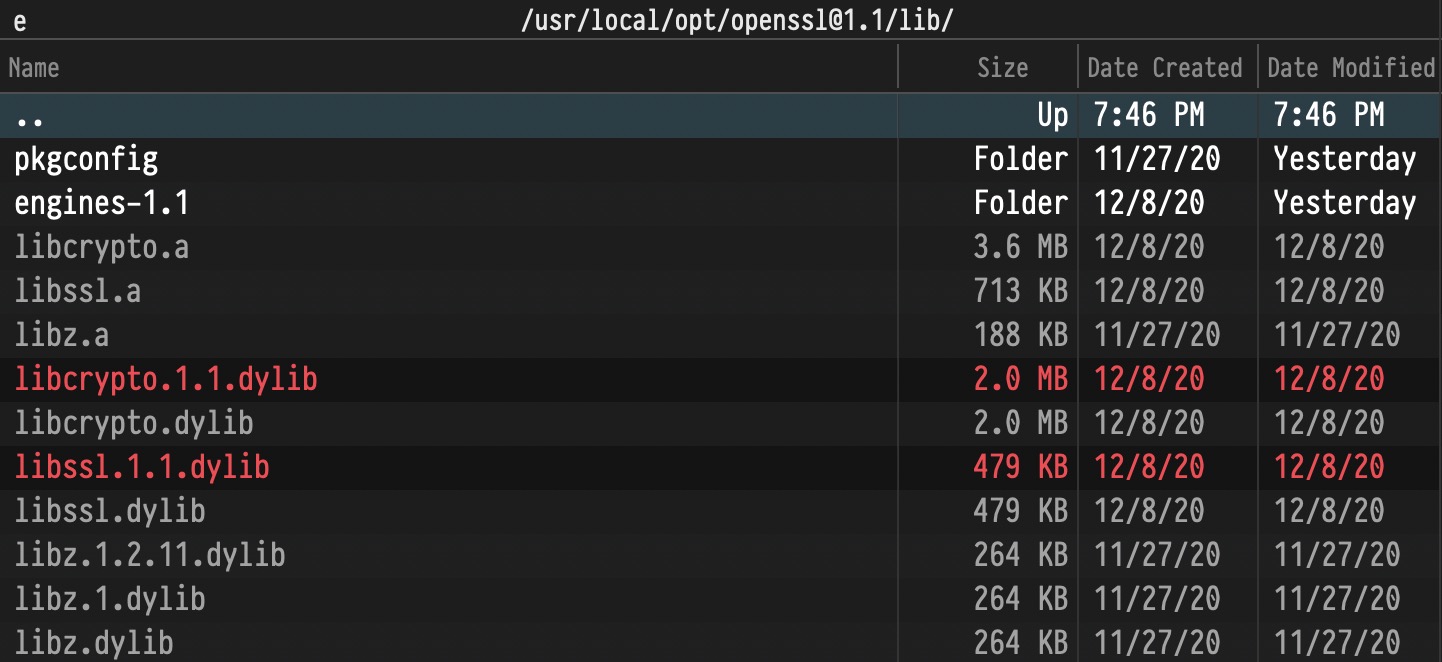The width and height of the screenshot is (1442, 662).
Task: Sort files by the Size column
Action: point(1003,67)
